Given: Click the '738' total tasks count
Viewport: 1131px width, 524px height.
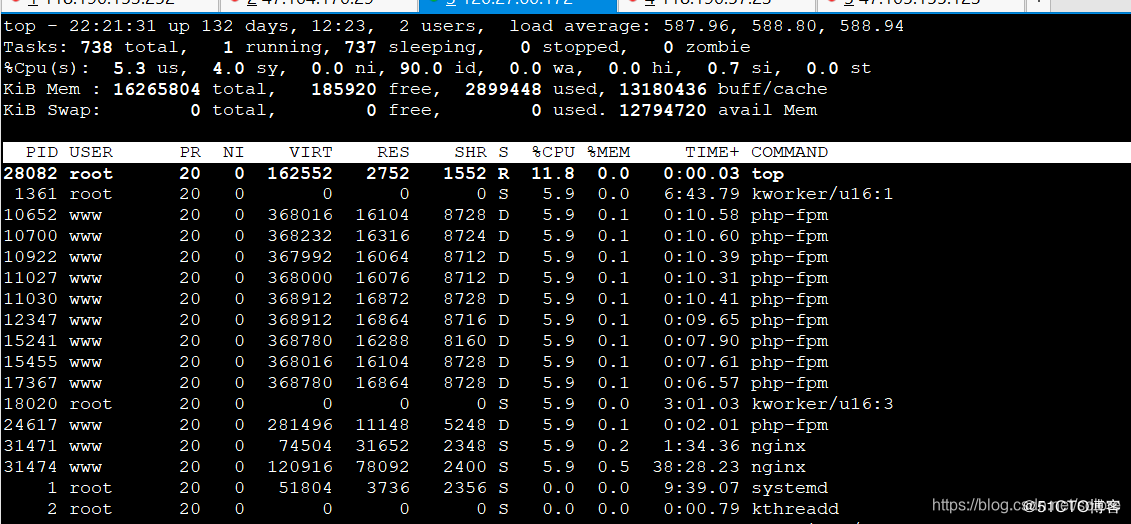Looking at the screenshot, I should tap(97, 47).
